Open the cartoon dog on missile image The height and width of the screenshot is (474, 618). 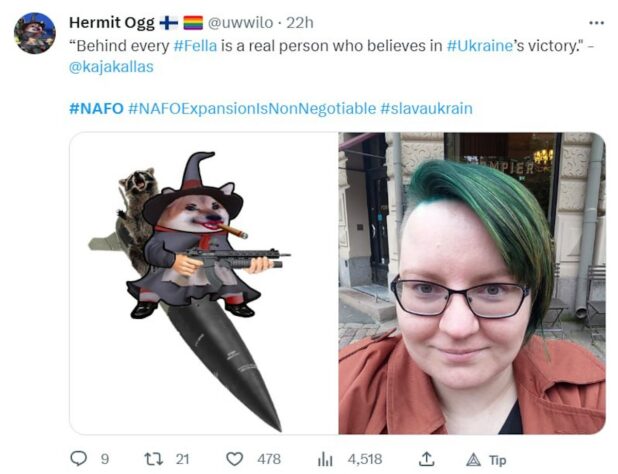(x=204, y=283)
